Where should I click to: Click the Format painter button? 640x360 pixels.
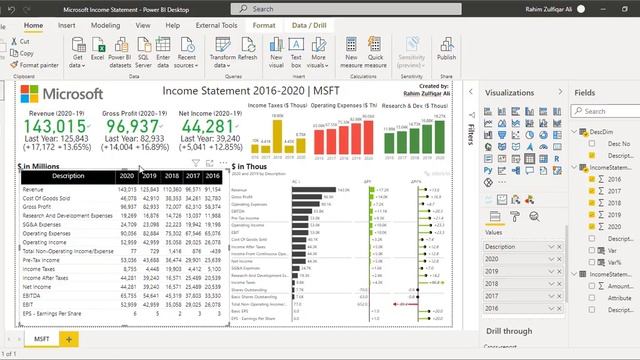pyautogui.click(x=34, y=65)
